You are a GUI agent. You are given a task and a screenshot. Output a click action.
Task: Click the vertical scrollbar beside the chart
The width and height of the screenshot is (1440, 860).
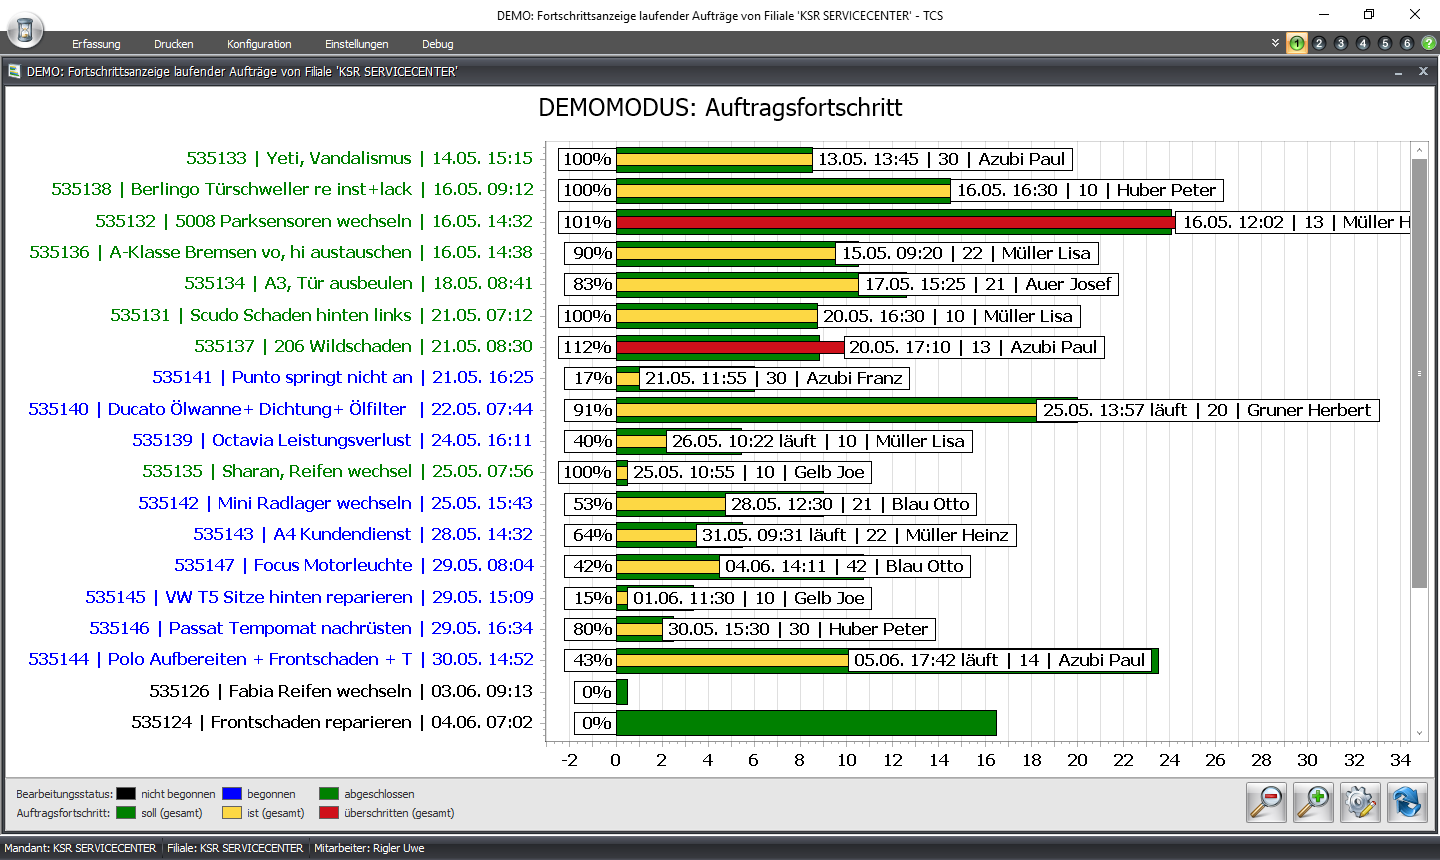[x=1419, y=441]
